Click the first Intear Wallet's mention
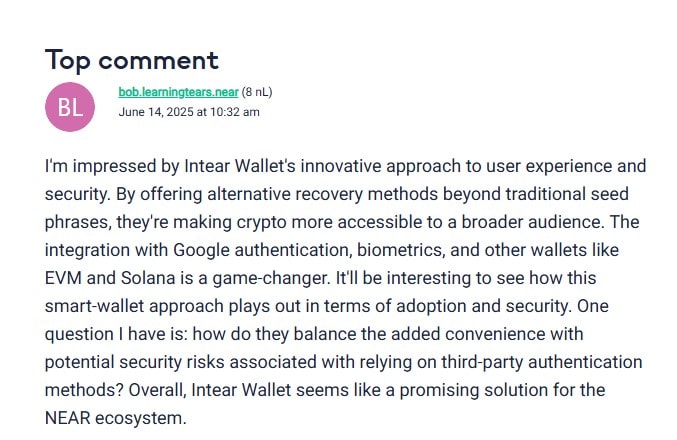The height and width of the screenshot is (440, 677). click(240, 166)
